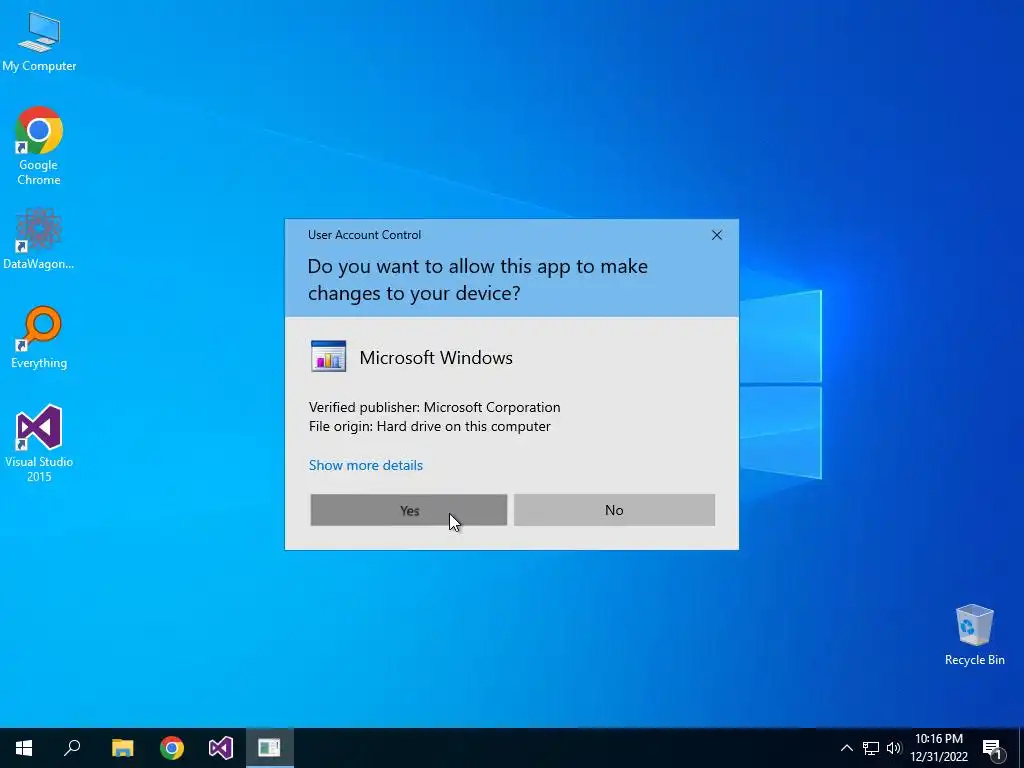Click the File origin: Hard drive text
Image resolution: width=1024 pixels, height=768 pixels.
coord(429,426)
